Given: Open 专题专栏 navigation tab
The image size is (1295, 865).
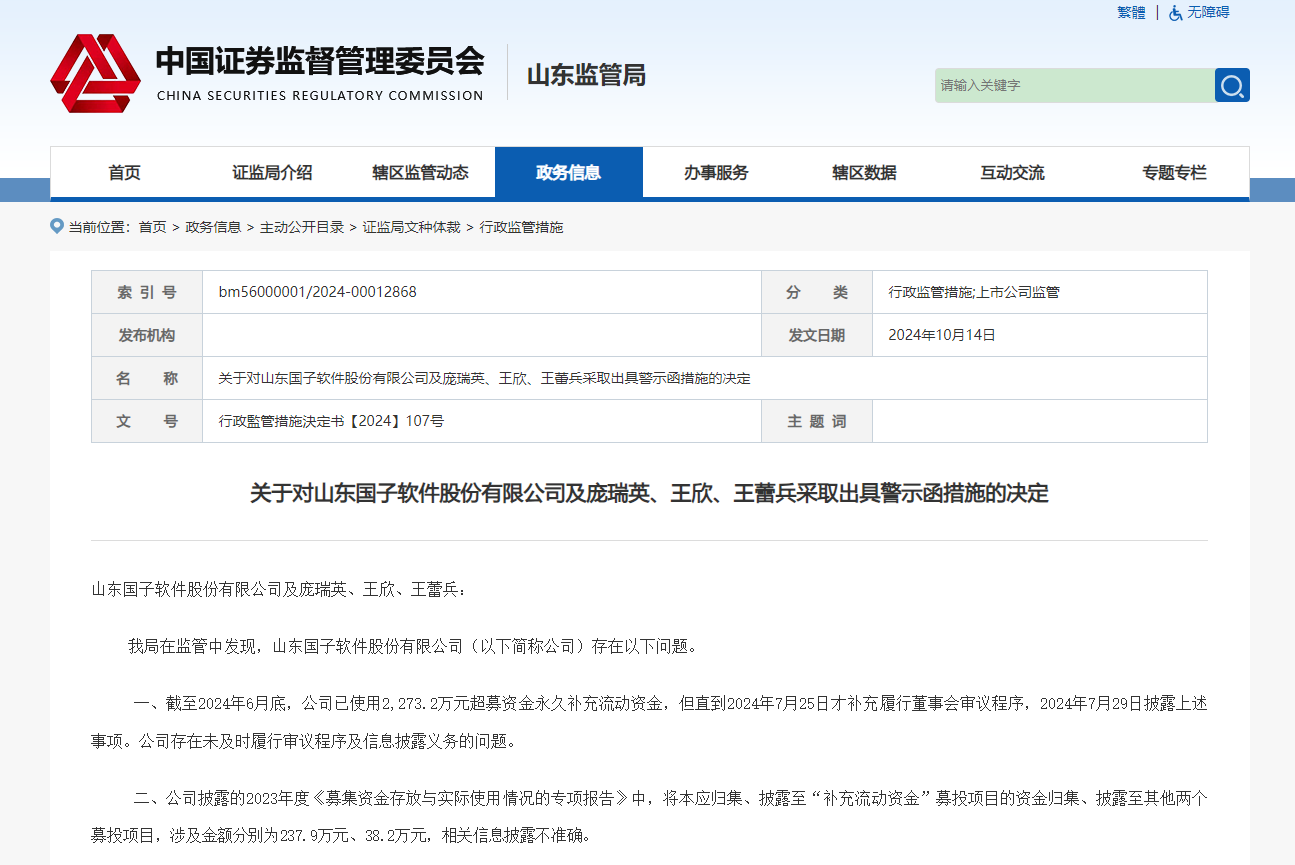Looking at the screenshot, I should 1174,173.
